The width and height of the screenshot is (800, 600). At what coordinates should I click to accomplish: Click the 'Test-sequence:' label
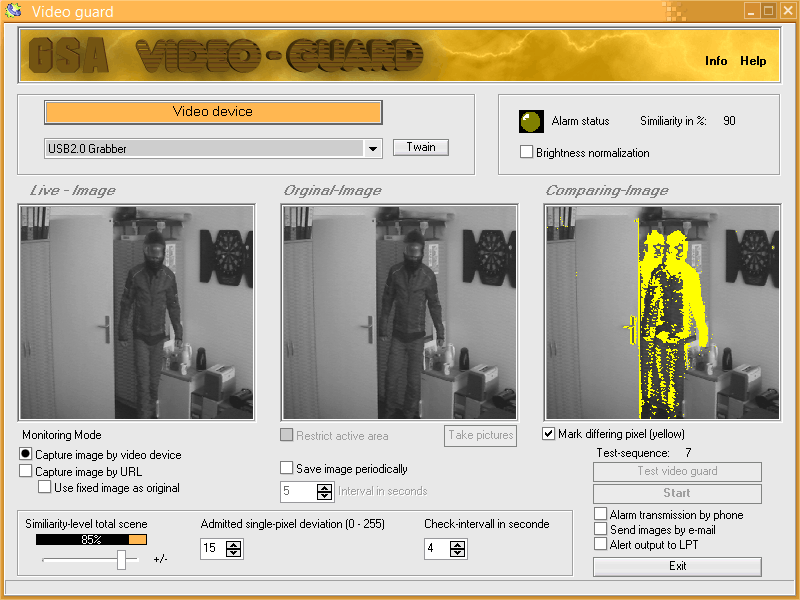coord(633,453)
